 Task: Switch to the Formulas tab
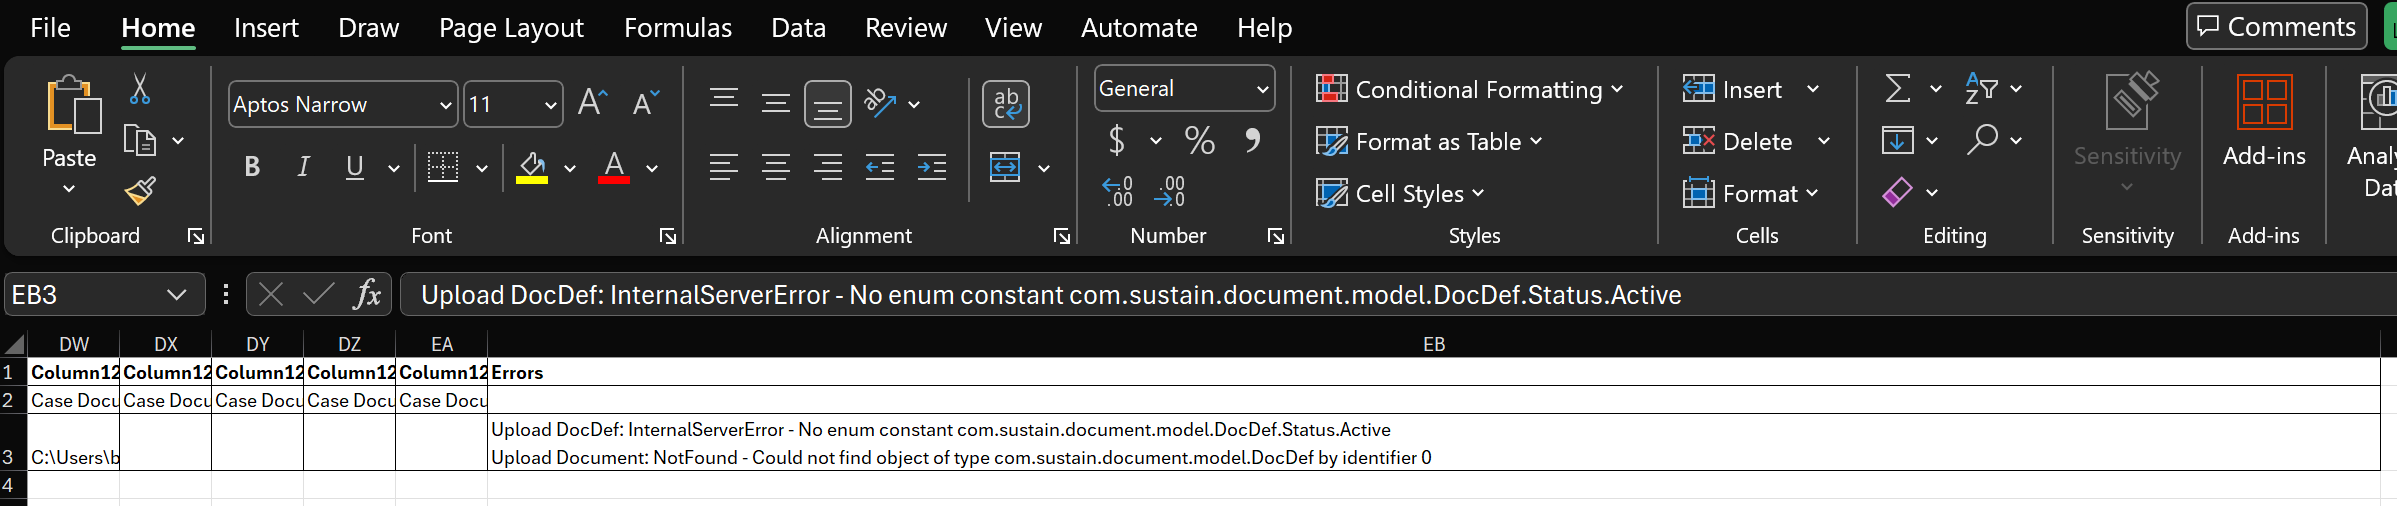pyautogui.click(x=677, y=28)
